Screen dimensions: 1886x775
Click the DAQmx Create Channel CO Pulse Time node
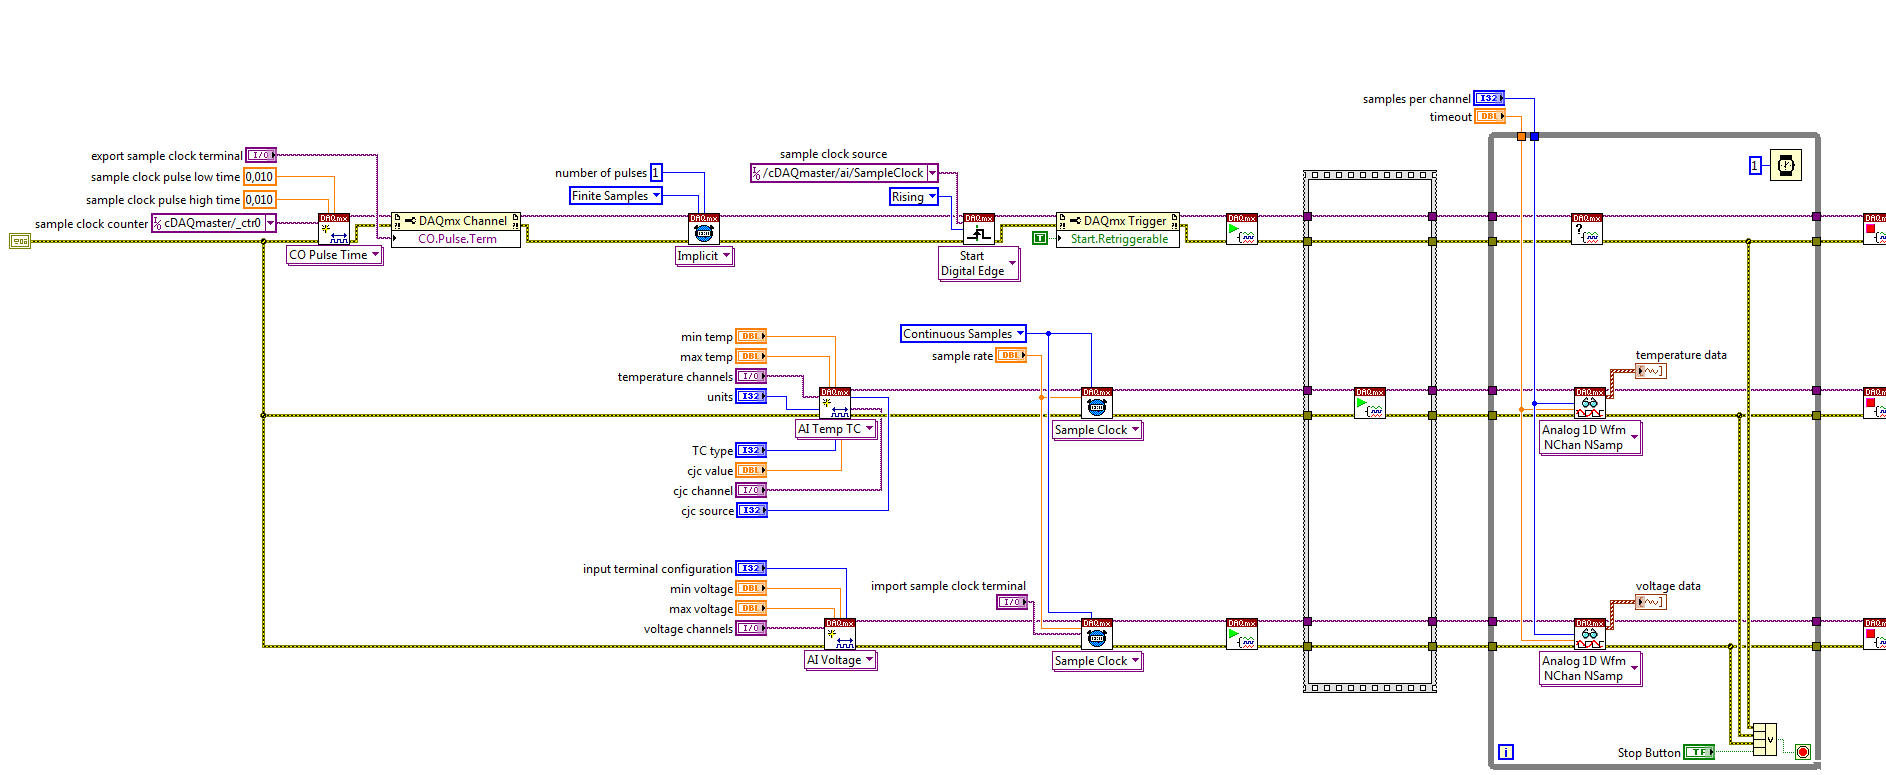[334, 229]
